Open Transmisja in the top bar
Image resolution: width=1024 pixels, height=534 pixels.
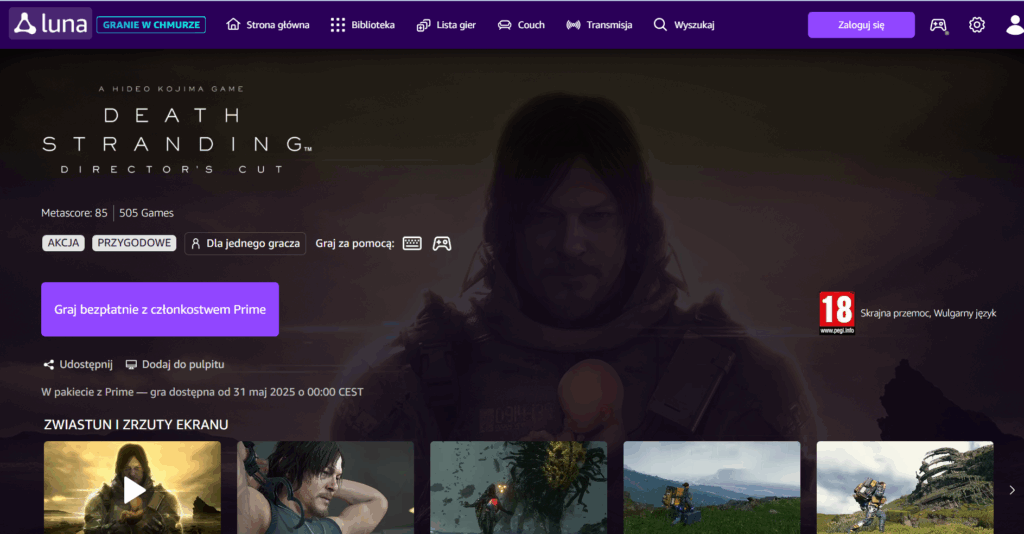[599, 25]
